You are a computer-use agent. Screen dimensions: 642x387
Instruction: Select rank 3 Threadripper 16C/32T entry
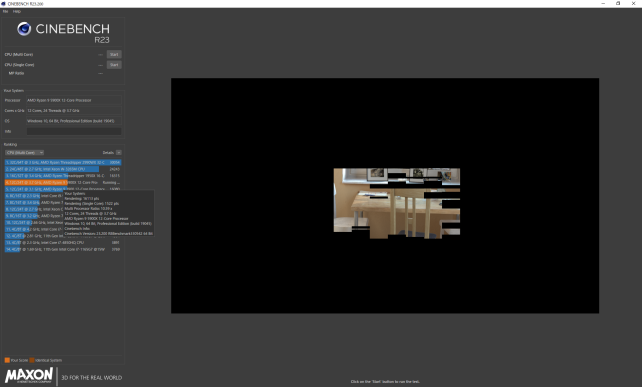click(x=63, y=176)
